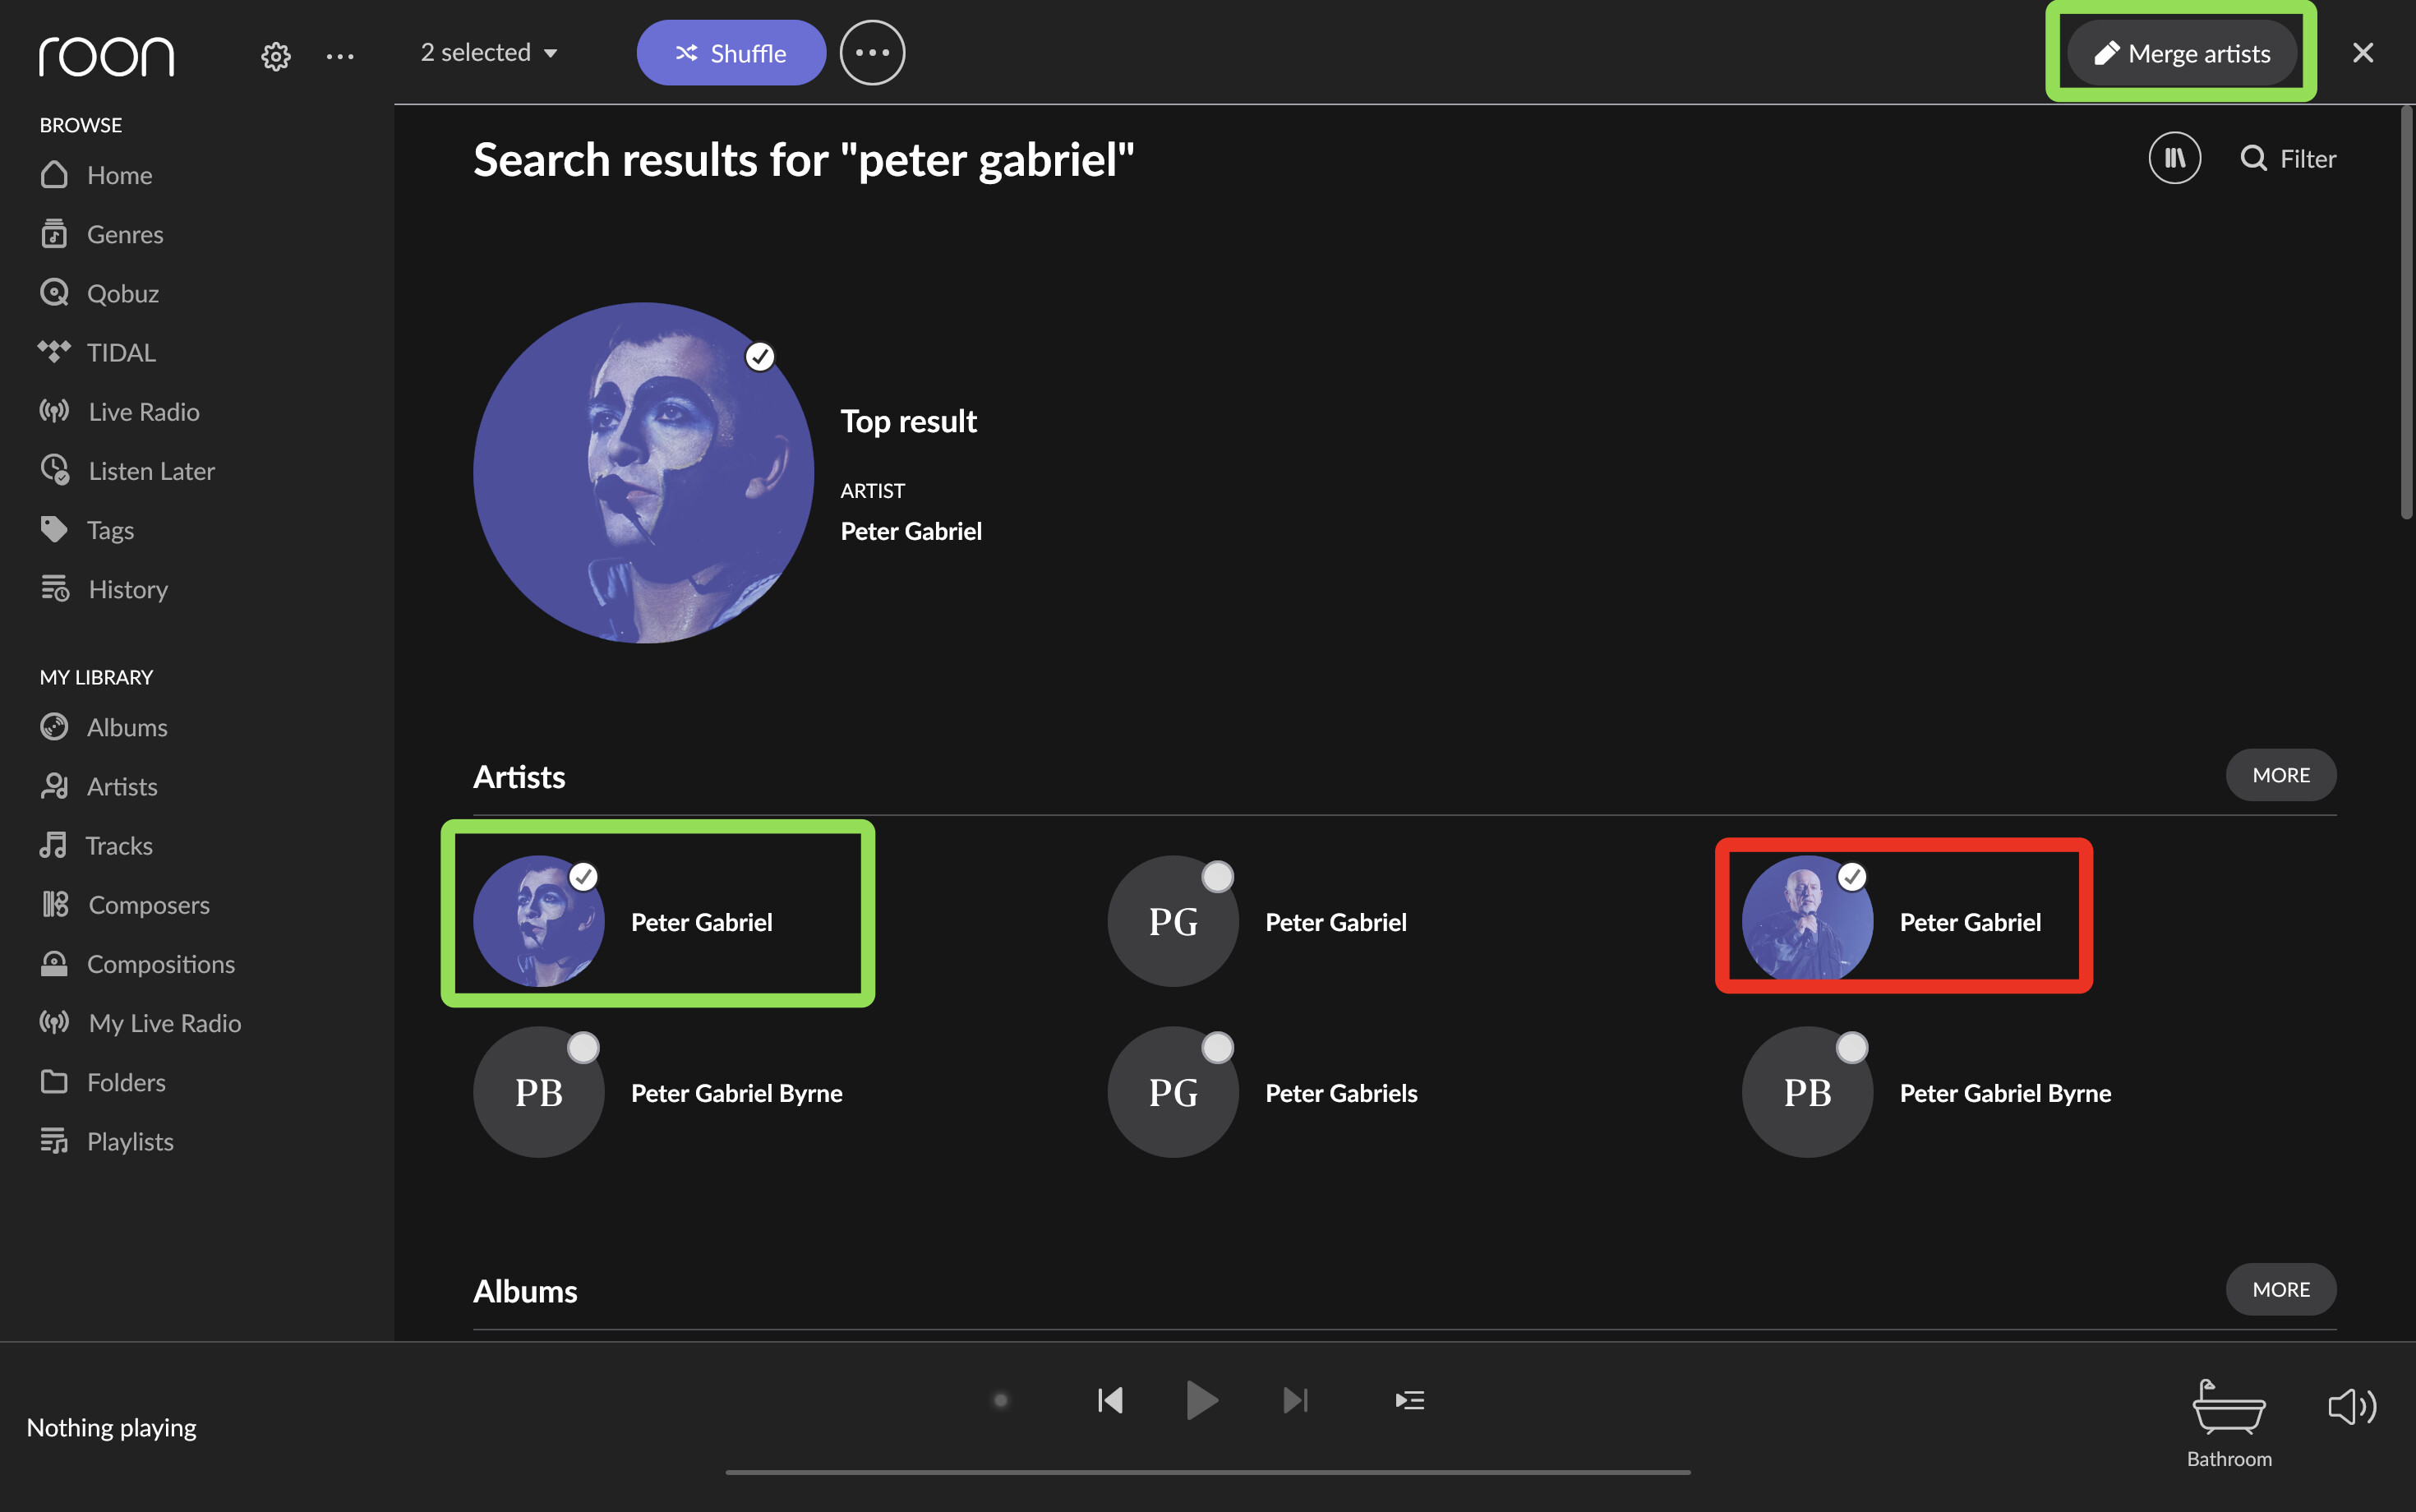Click the Composers icon in My Library
This screenshot has width=2416, height=1512.
55,904
